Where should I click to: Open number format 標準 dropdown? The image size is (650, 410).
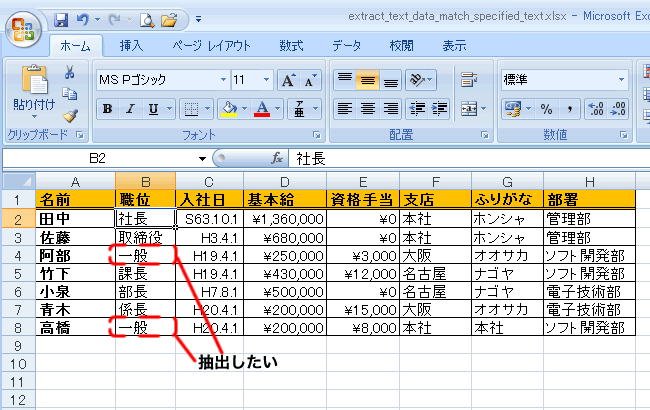click(x=621, y=80)
